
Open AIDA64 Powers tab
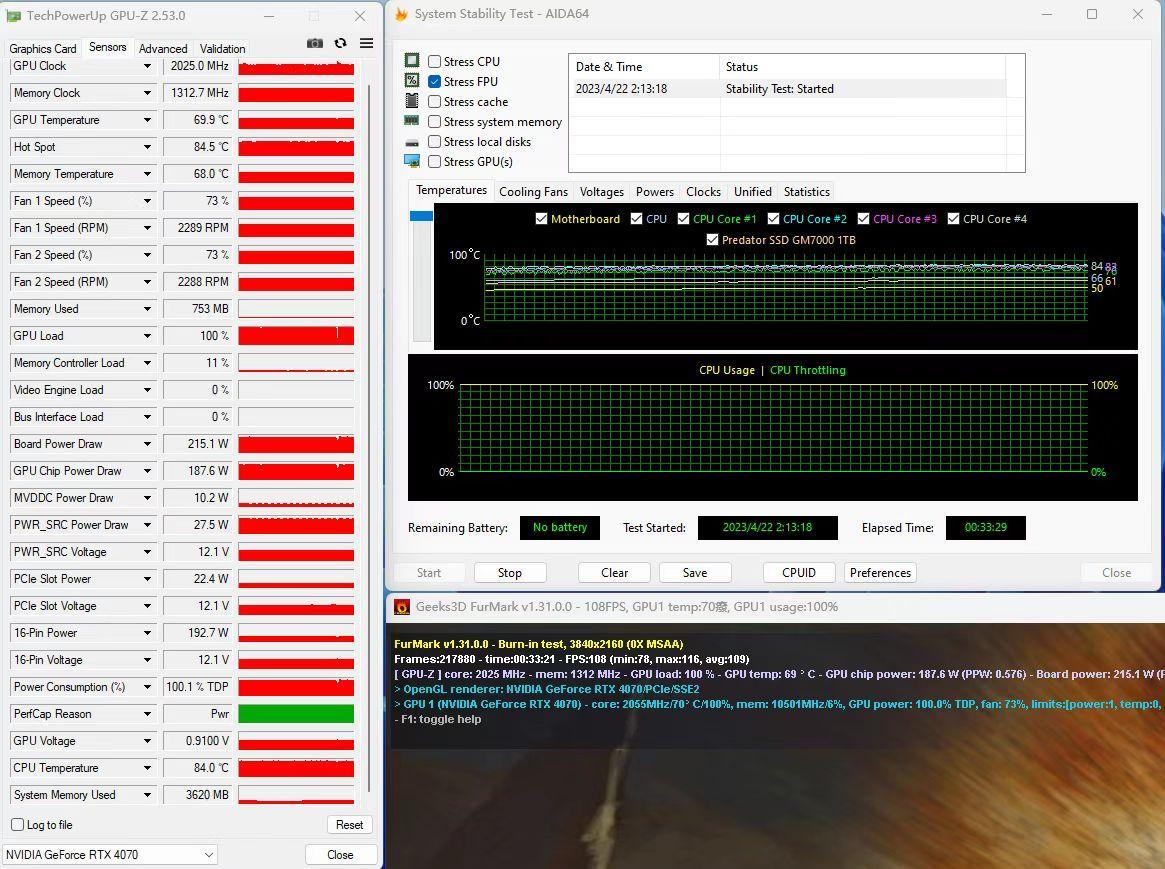[x=655, y=192]
